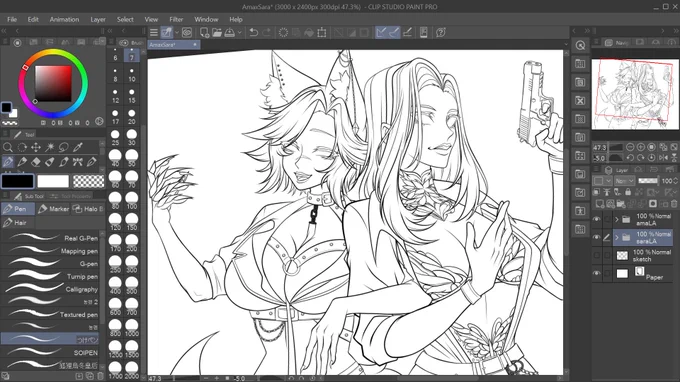Hide the Paper layer
This screenshot has height=382, width=680.
click(597, 273)
